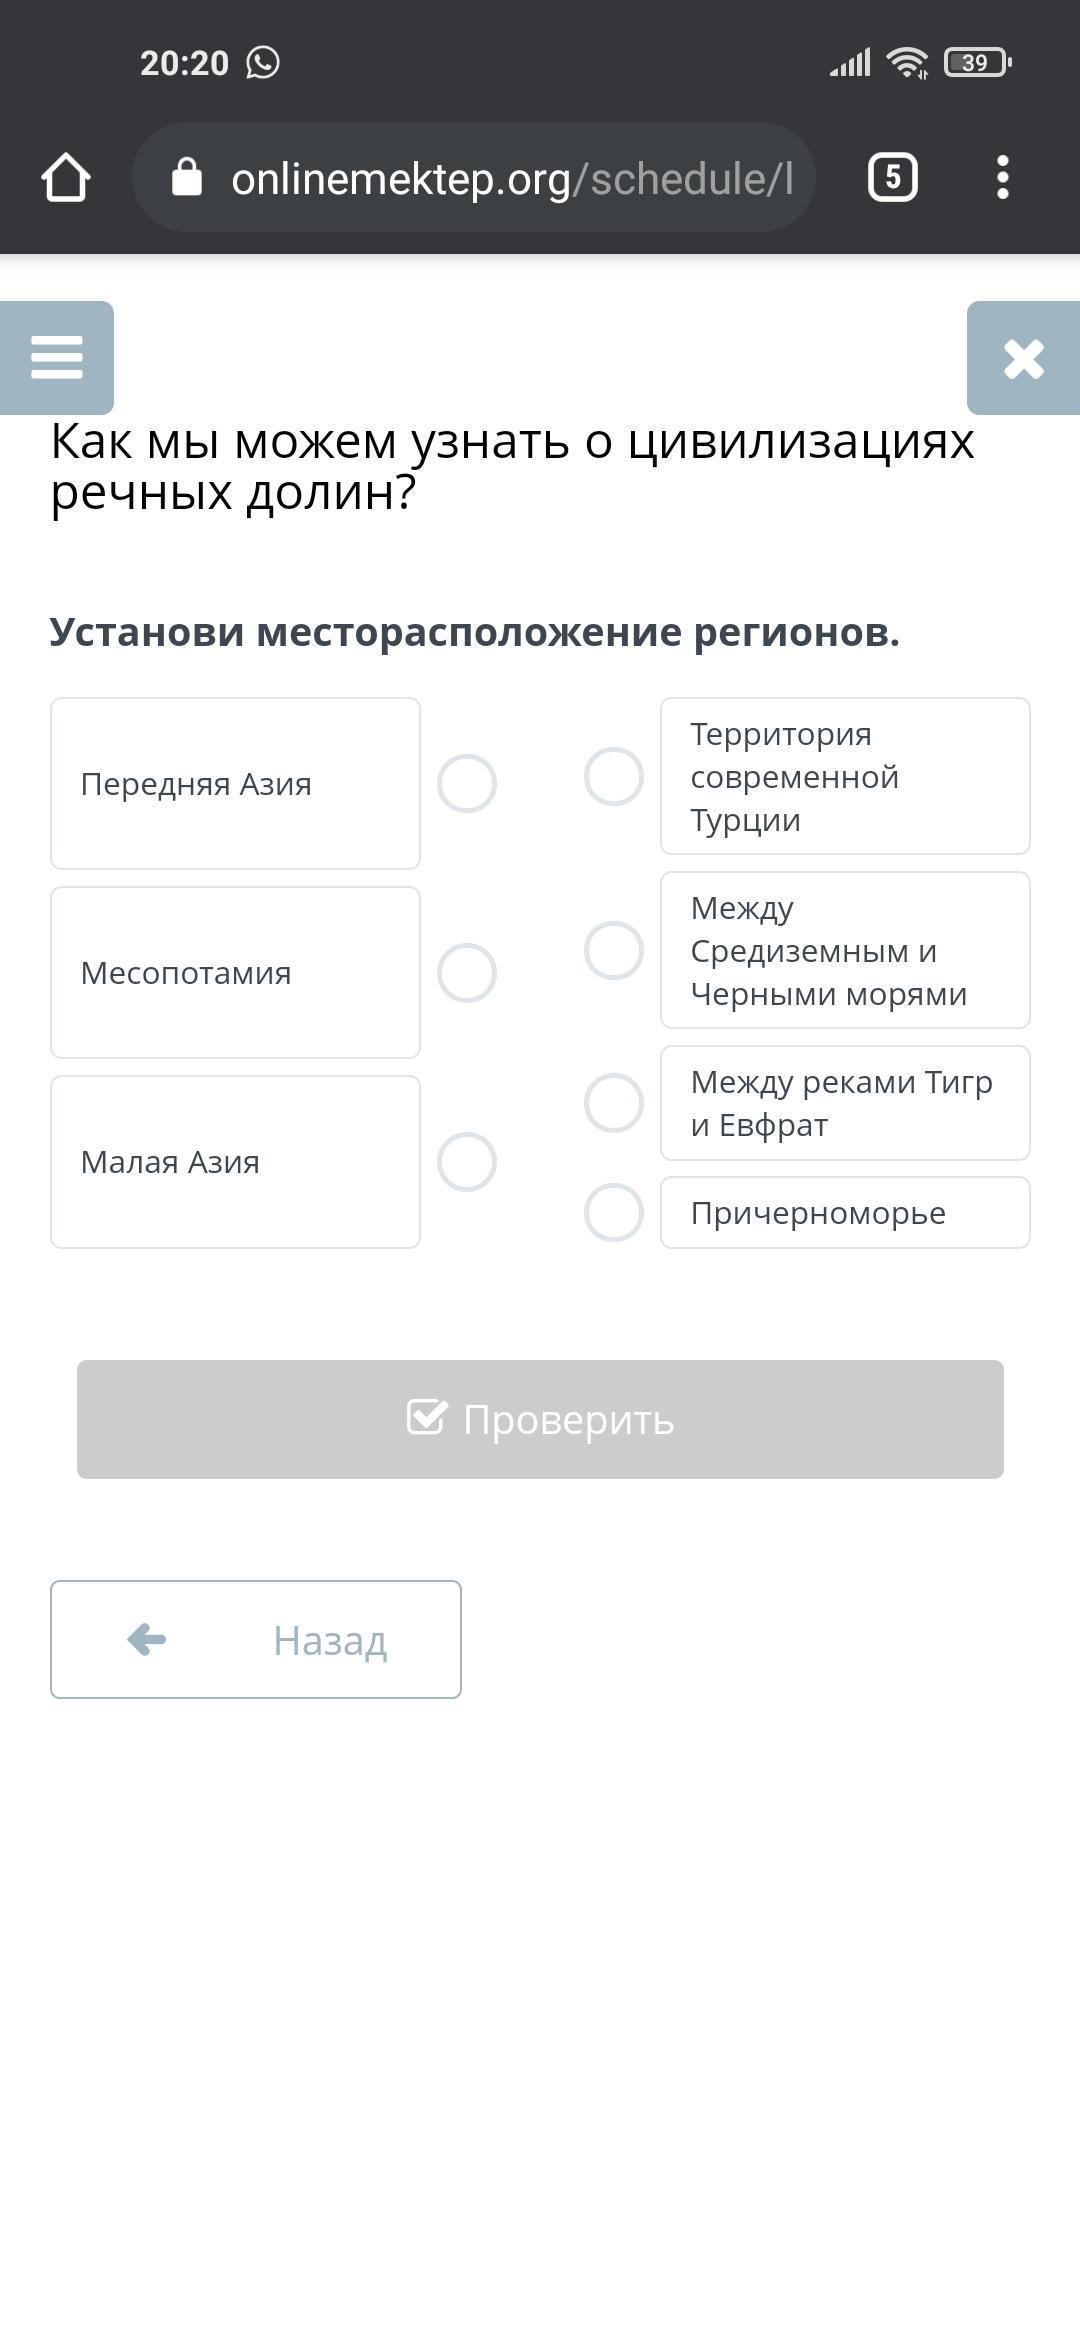Tap the battery indicator in status bar

[x=976, y=63]
